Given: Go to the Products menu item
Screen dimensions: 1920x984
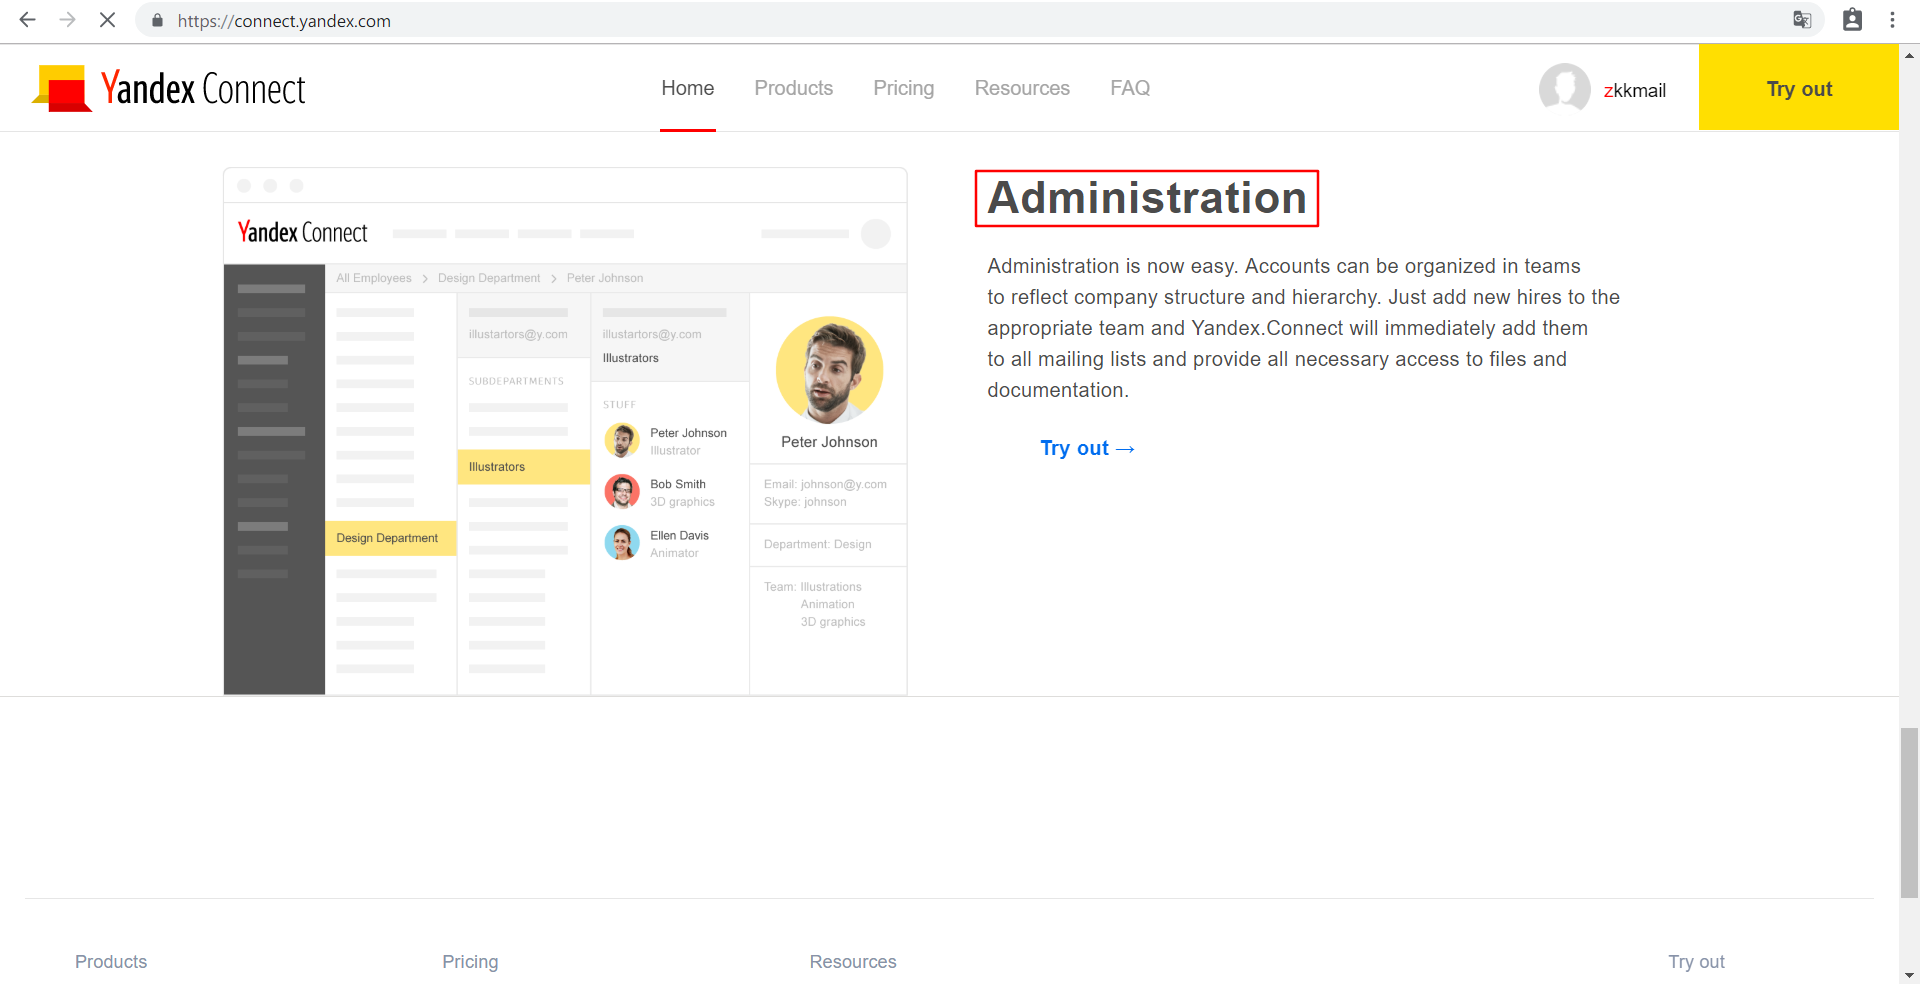Looking at the screenshot, I should coord(793,88).
